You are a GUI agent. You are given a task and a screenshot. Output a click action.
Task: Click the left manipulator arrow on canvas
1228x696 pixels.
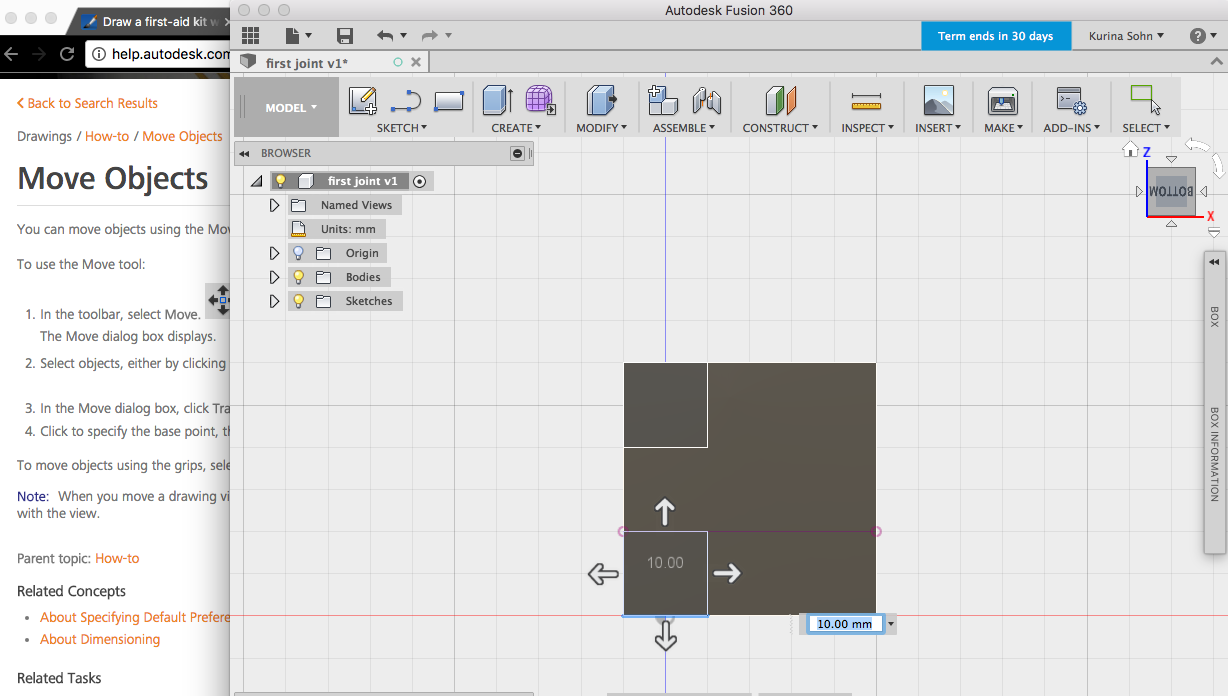[x=602, y=574]
